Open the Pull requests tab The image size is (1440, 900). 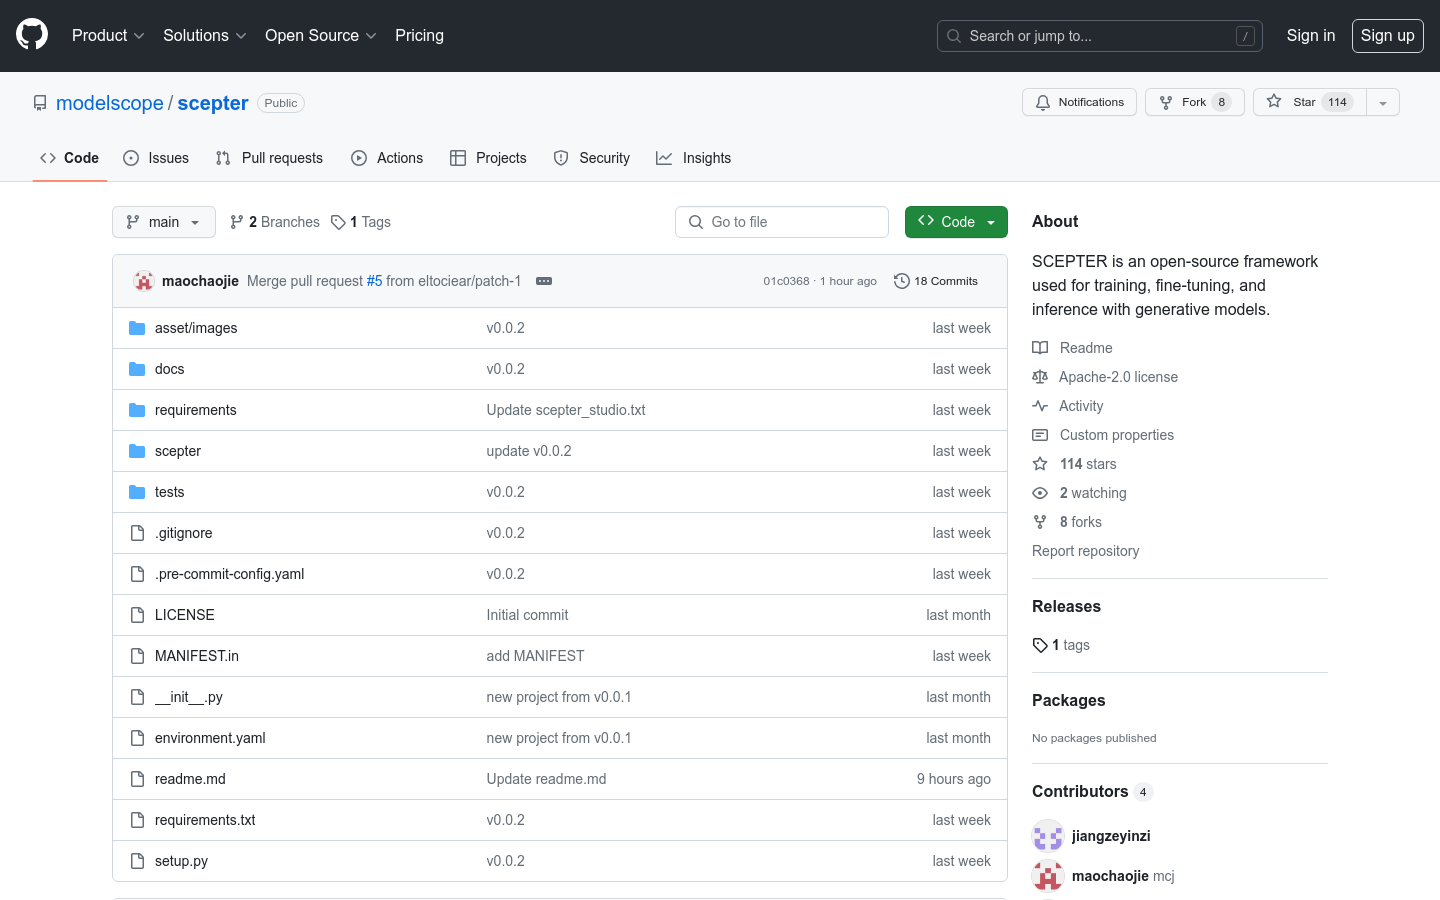pos(269,158)
